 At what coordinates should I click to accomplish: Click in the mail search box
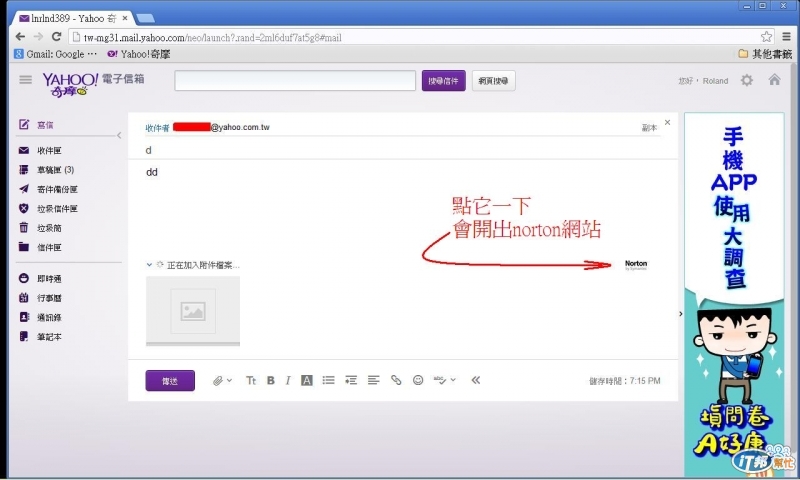click(x=295, y=81)
